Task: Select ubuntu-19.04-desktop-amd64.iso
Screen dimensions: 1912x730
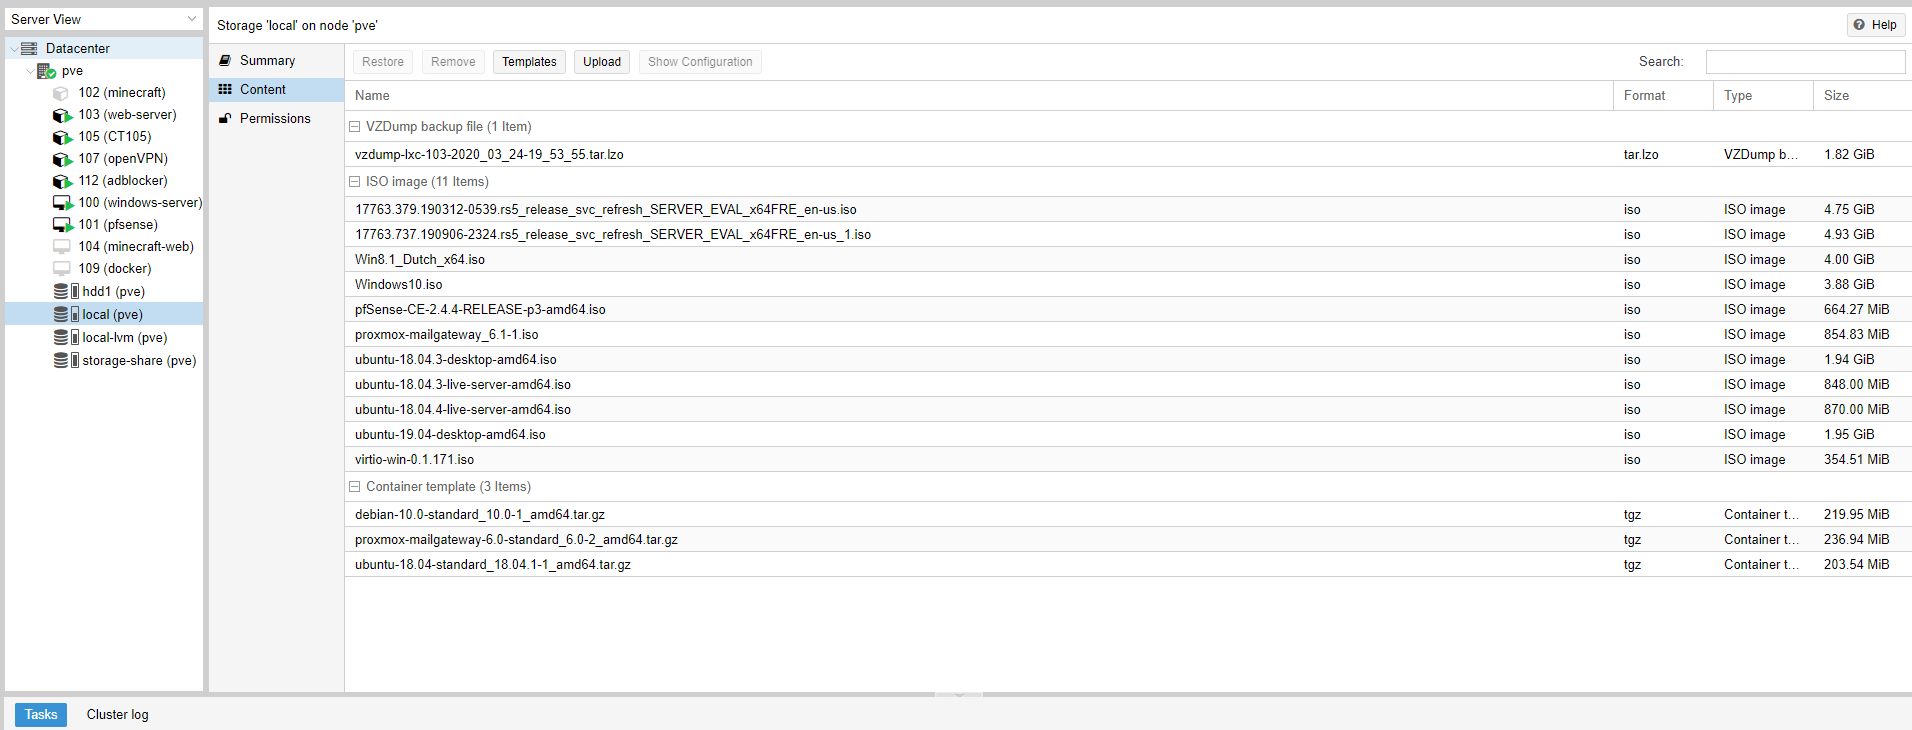Action: (1128, 434)
